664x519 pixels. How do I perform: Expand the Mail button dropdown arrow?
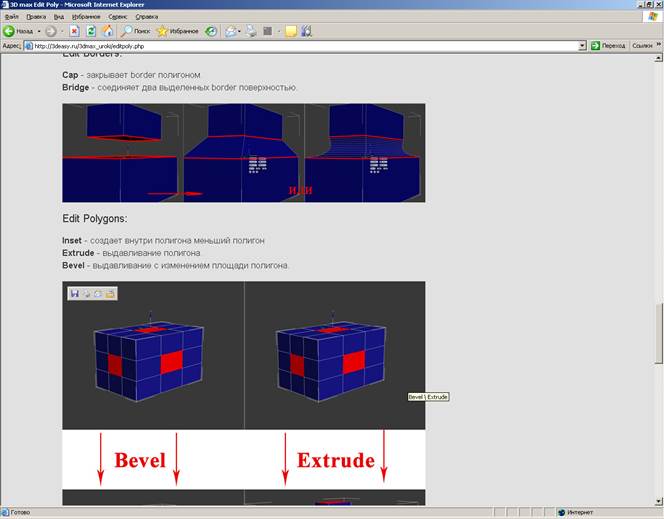(x=239, y=31)
